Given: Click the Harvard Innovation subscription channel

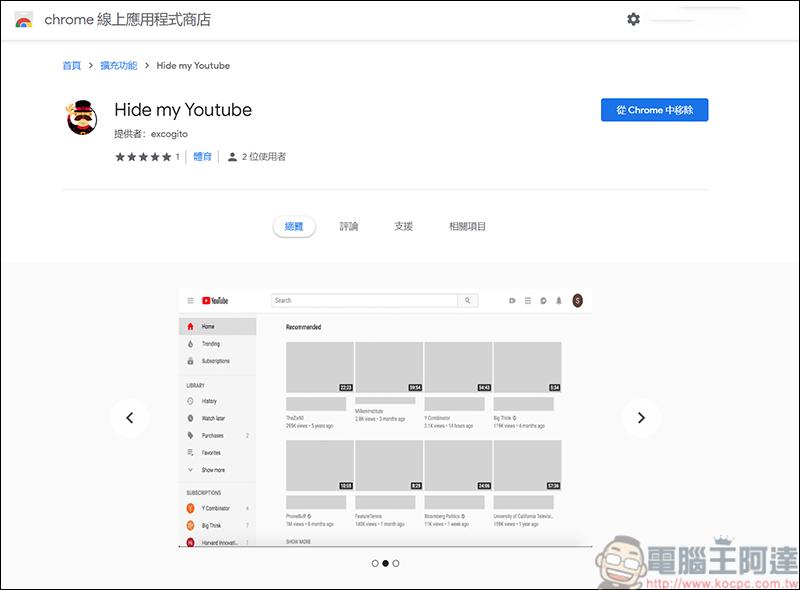Looking at the screenshot, I should point(217,542).
